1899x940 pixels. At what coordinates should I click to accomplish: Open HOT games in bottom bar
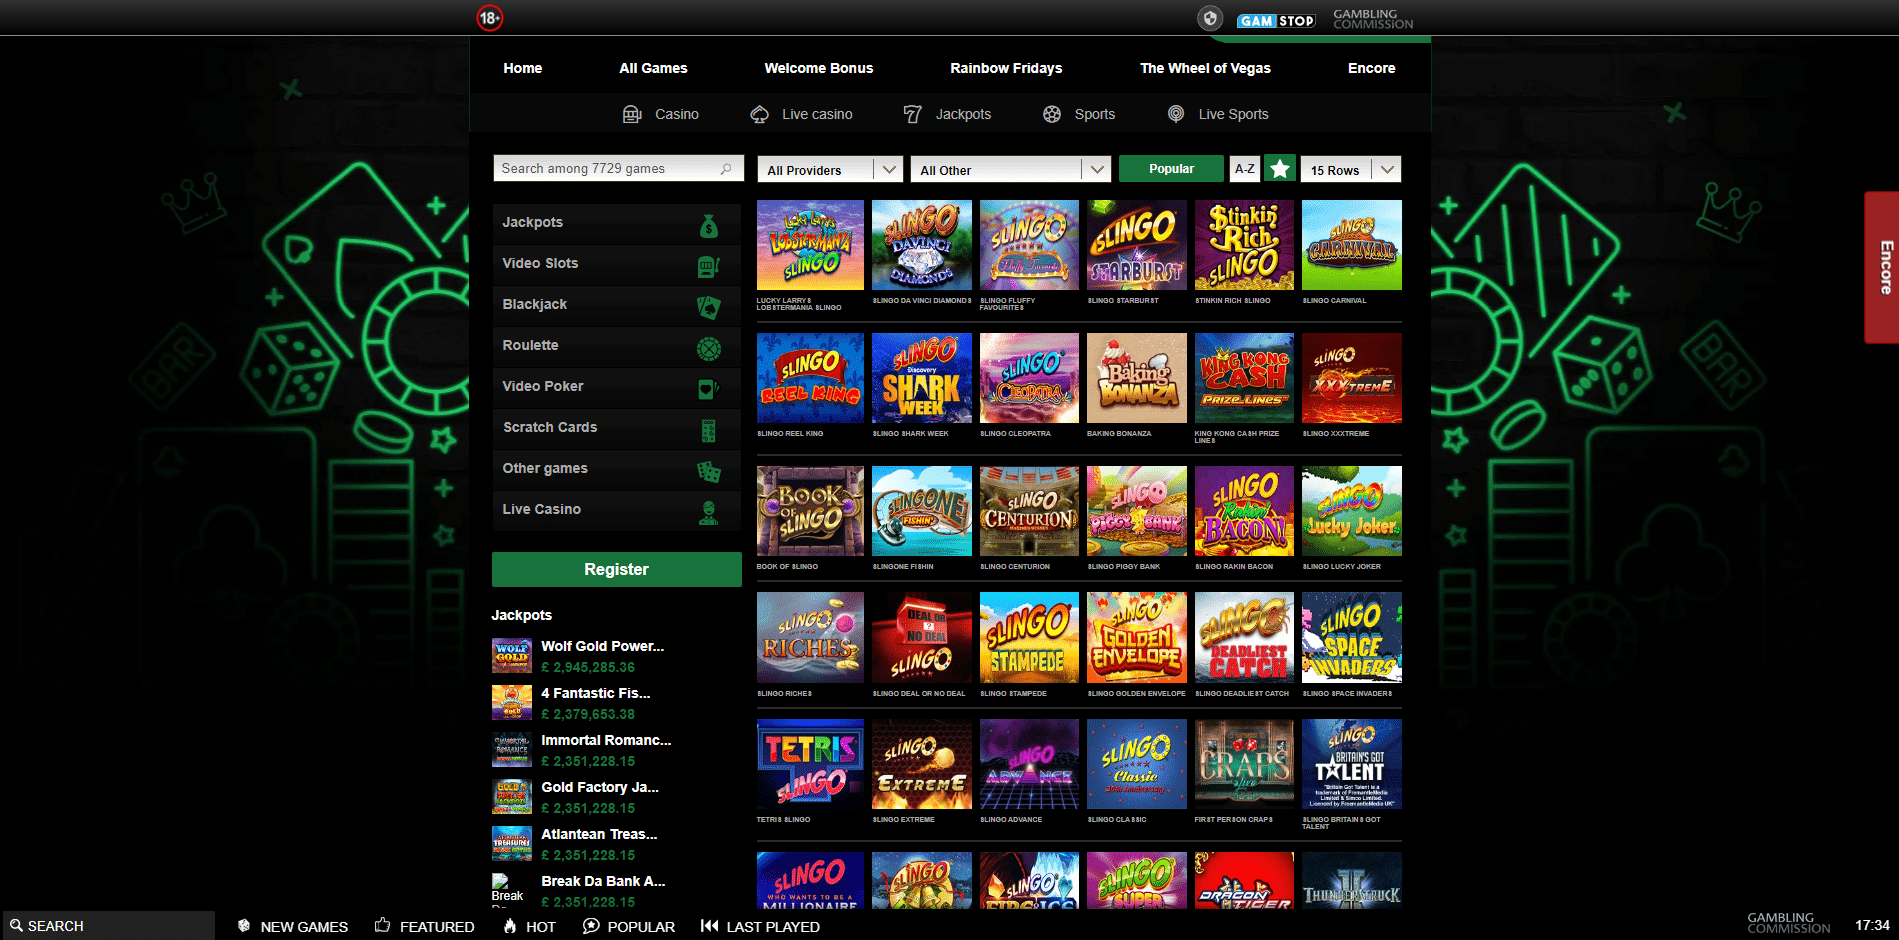coord(529,926)
